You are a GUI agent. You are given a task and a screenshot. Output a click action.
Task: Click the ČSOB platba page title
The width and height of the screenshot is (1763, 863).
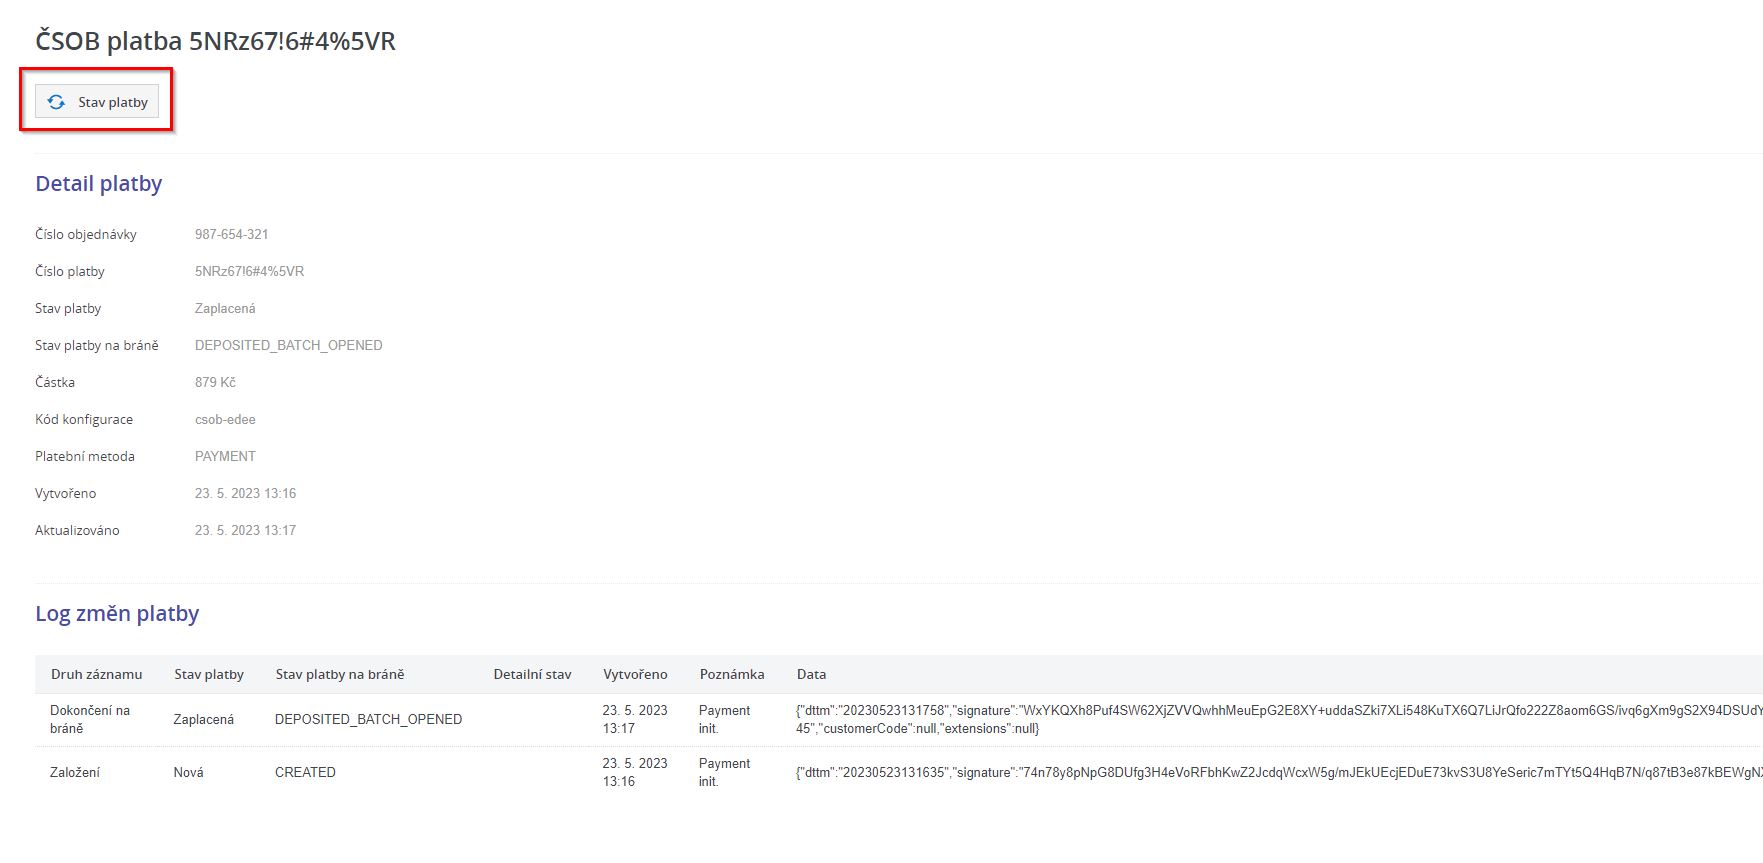[215, 41]
